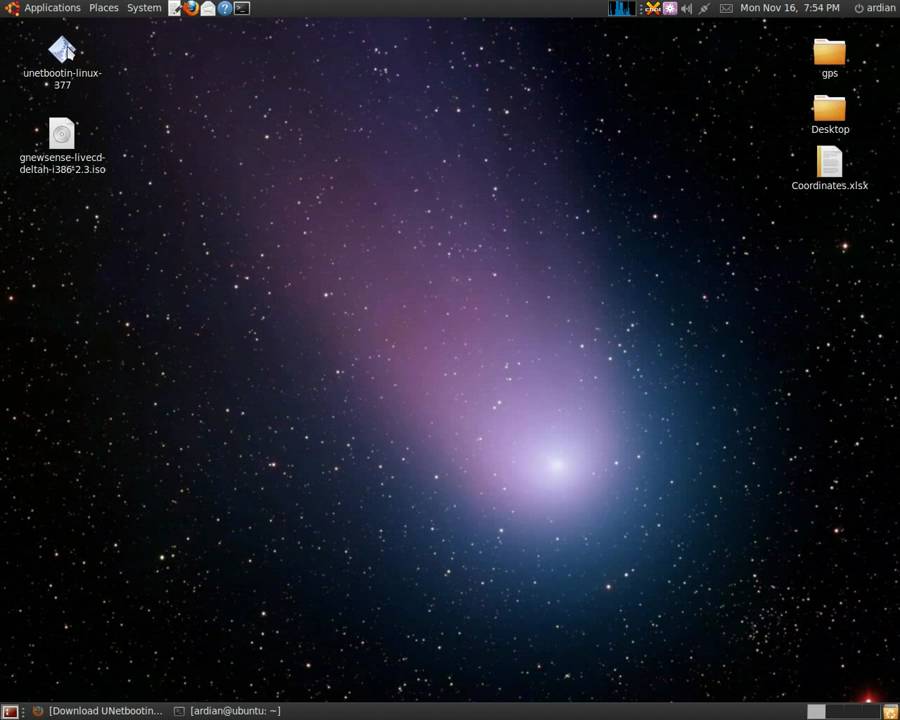900x720 pixels.
Task: Open the Trash applet in bottom panel
Action: pyautogui.click(x=890, y=712)
